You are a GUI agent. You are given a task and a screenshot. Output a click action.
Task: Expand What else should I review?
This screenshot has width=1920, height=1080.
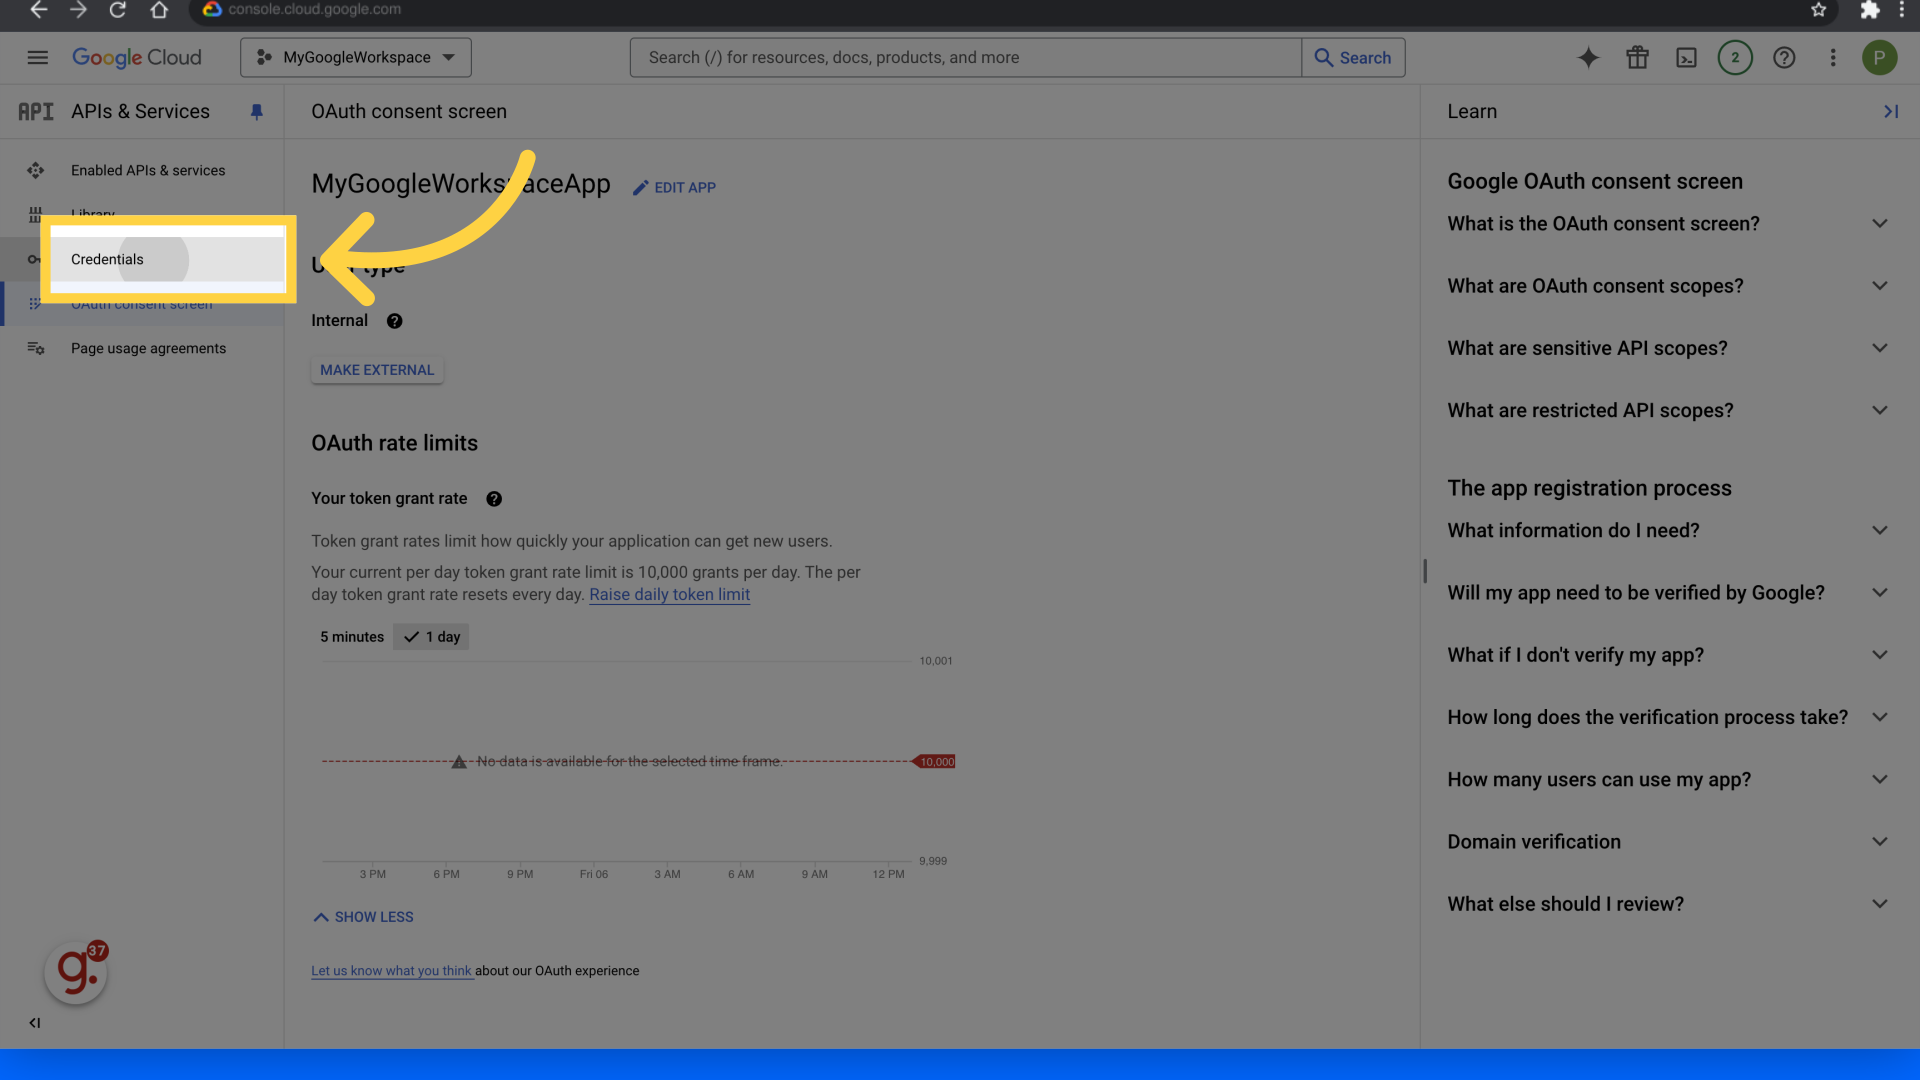pyautogui.click(x=1668, y=904)
